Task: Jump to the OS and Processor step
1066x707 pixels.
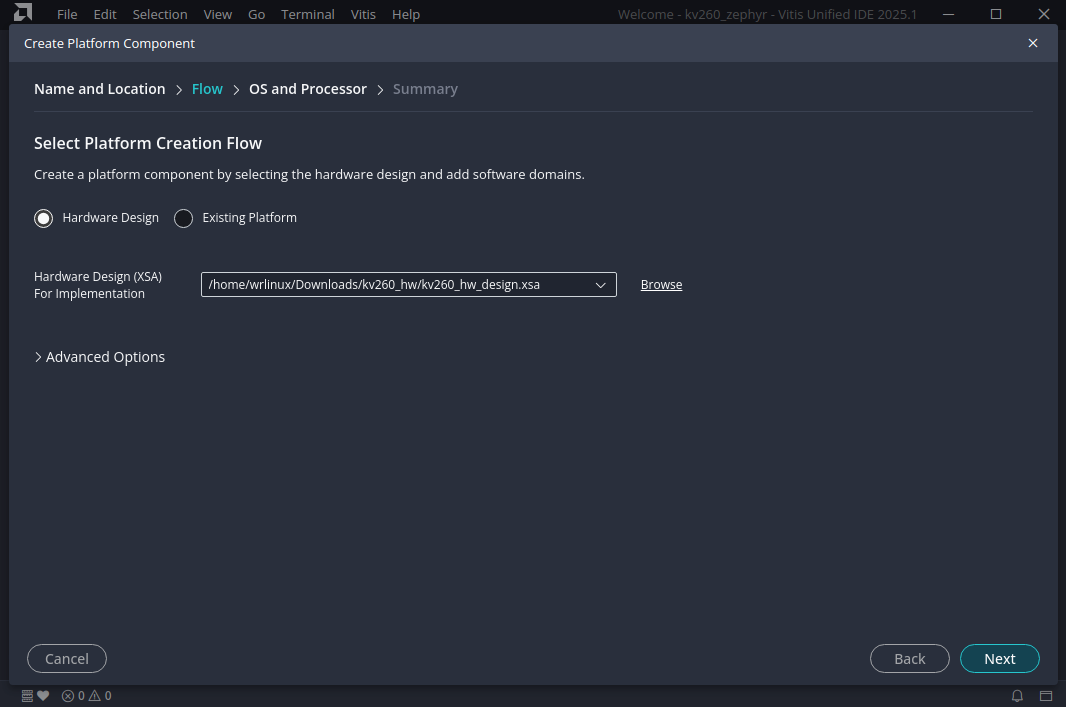Action: (x=308, y=89)
